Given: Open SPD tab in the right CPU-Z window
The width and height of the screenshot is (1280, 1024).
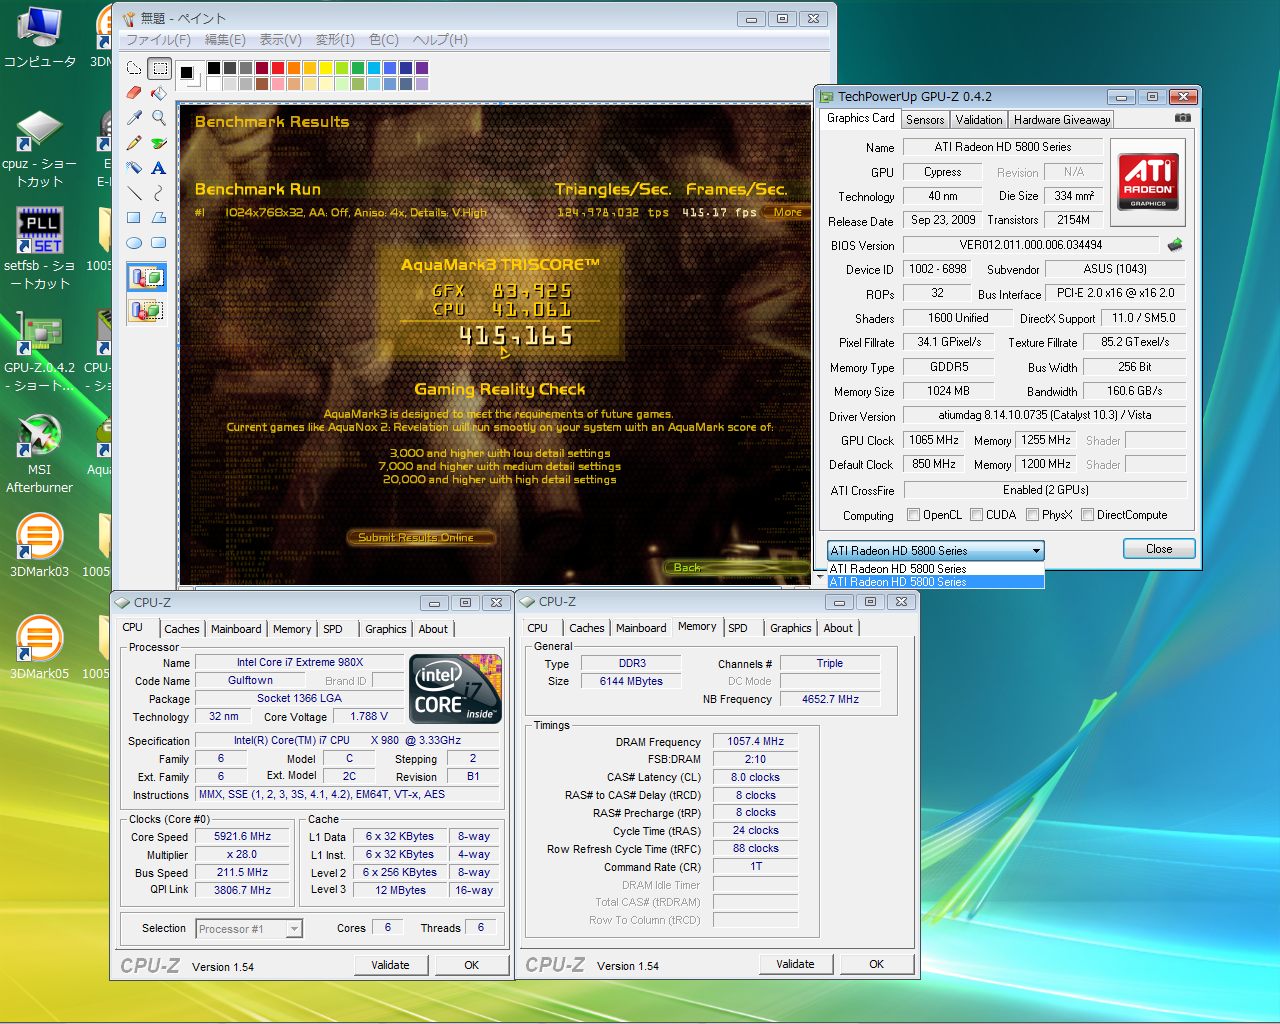Looking at the screenshot, I should click(738, 628).
